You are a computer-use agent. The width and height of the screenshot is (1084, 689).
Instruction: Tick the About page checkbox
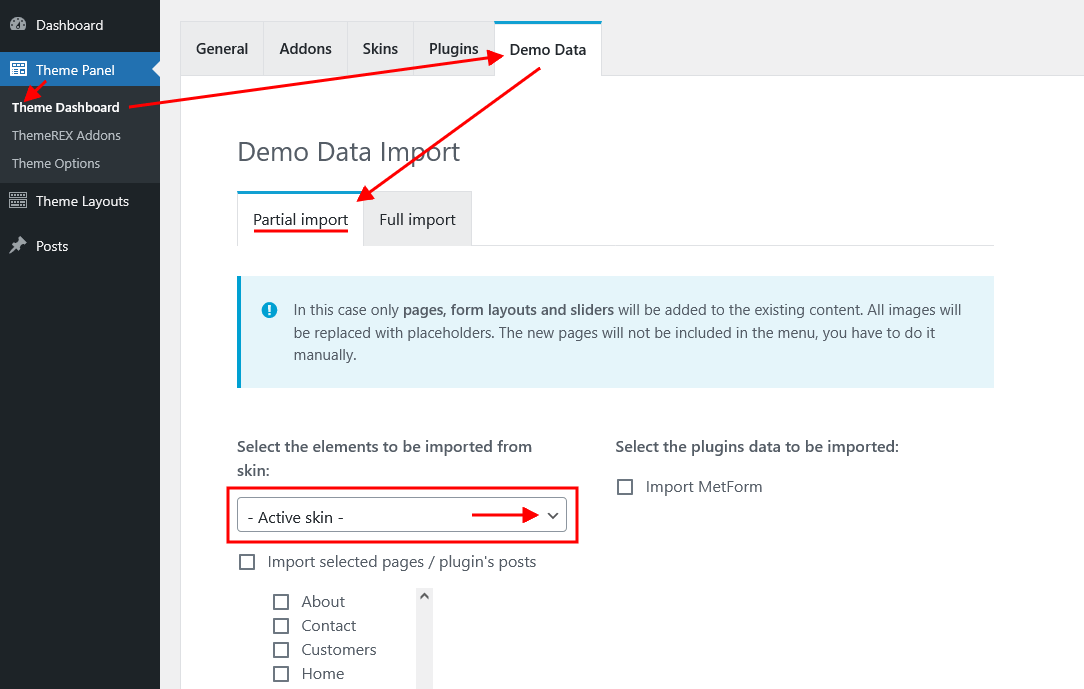281,602
